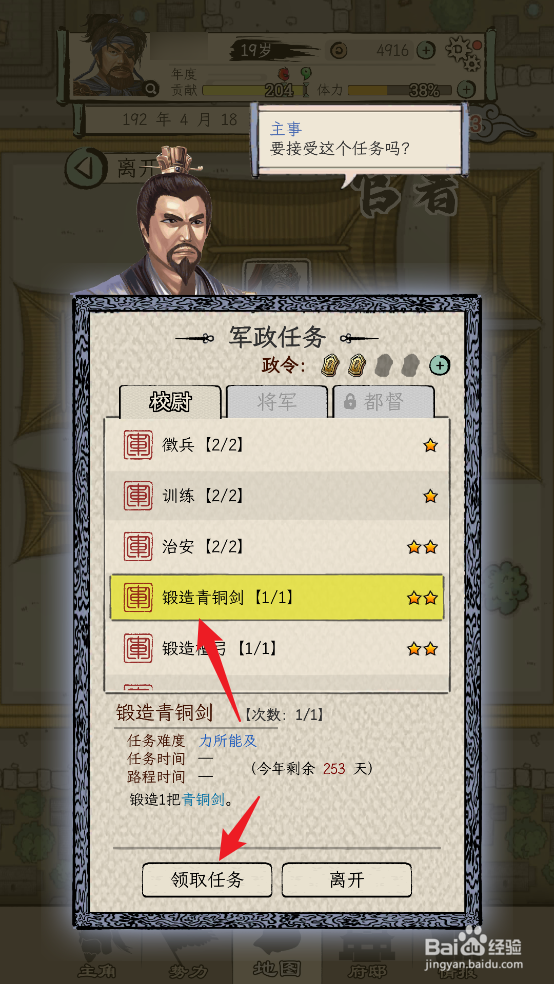Inspect character with the portrait magnifier icon
The image size is (554, 984).
tap(151, 89)
